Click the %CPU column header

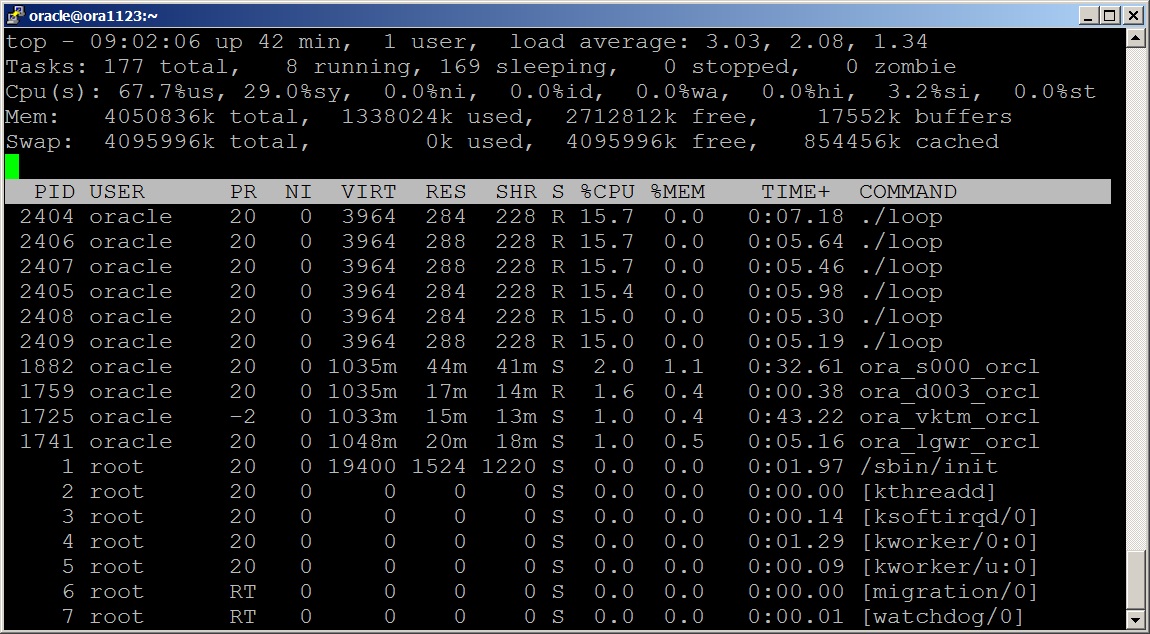pyautogui.click(x=606, y=192)
